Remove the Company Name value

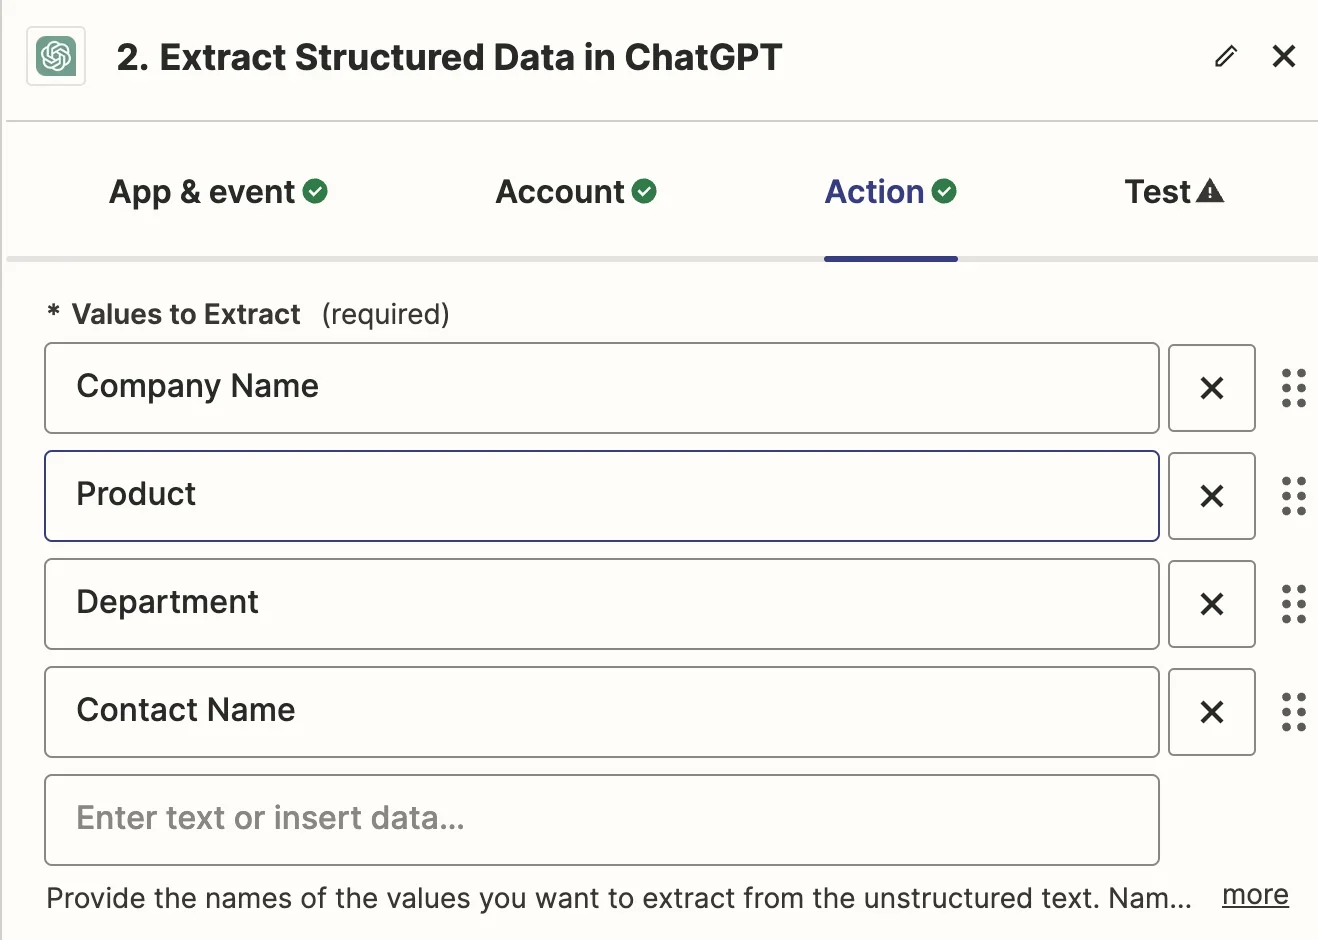click(1211, 388)
